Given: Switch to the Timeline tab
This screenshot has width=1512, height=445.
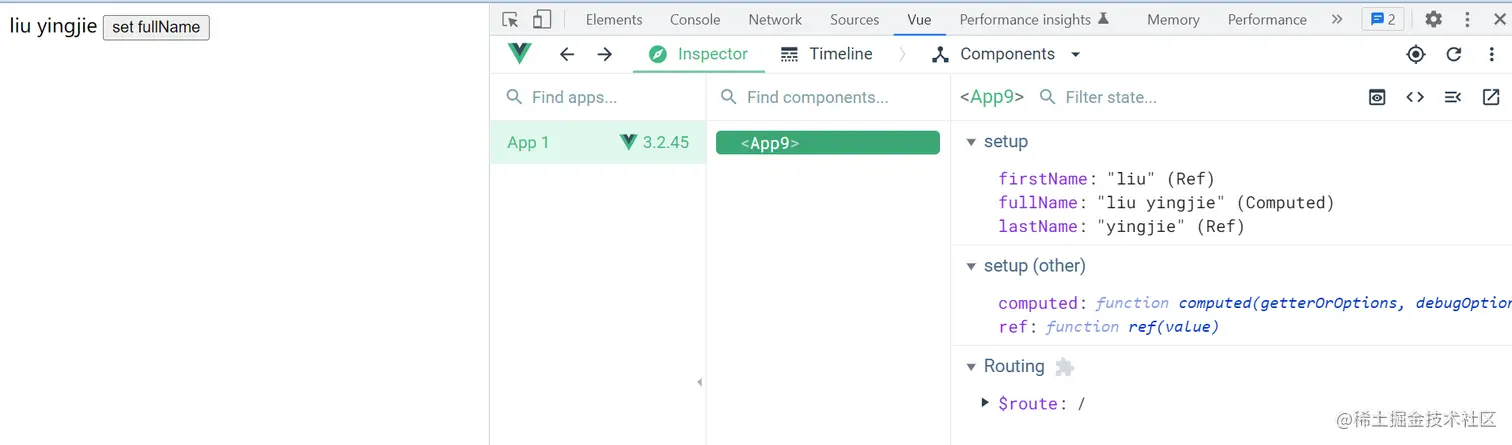Looking at the screenshot, I should tap(826, 54).
